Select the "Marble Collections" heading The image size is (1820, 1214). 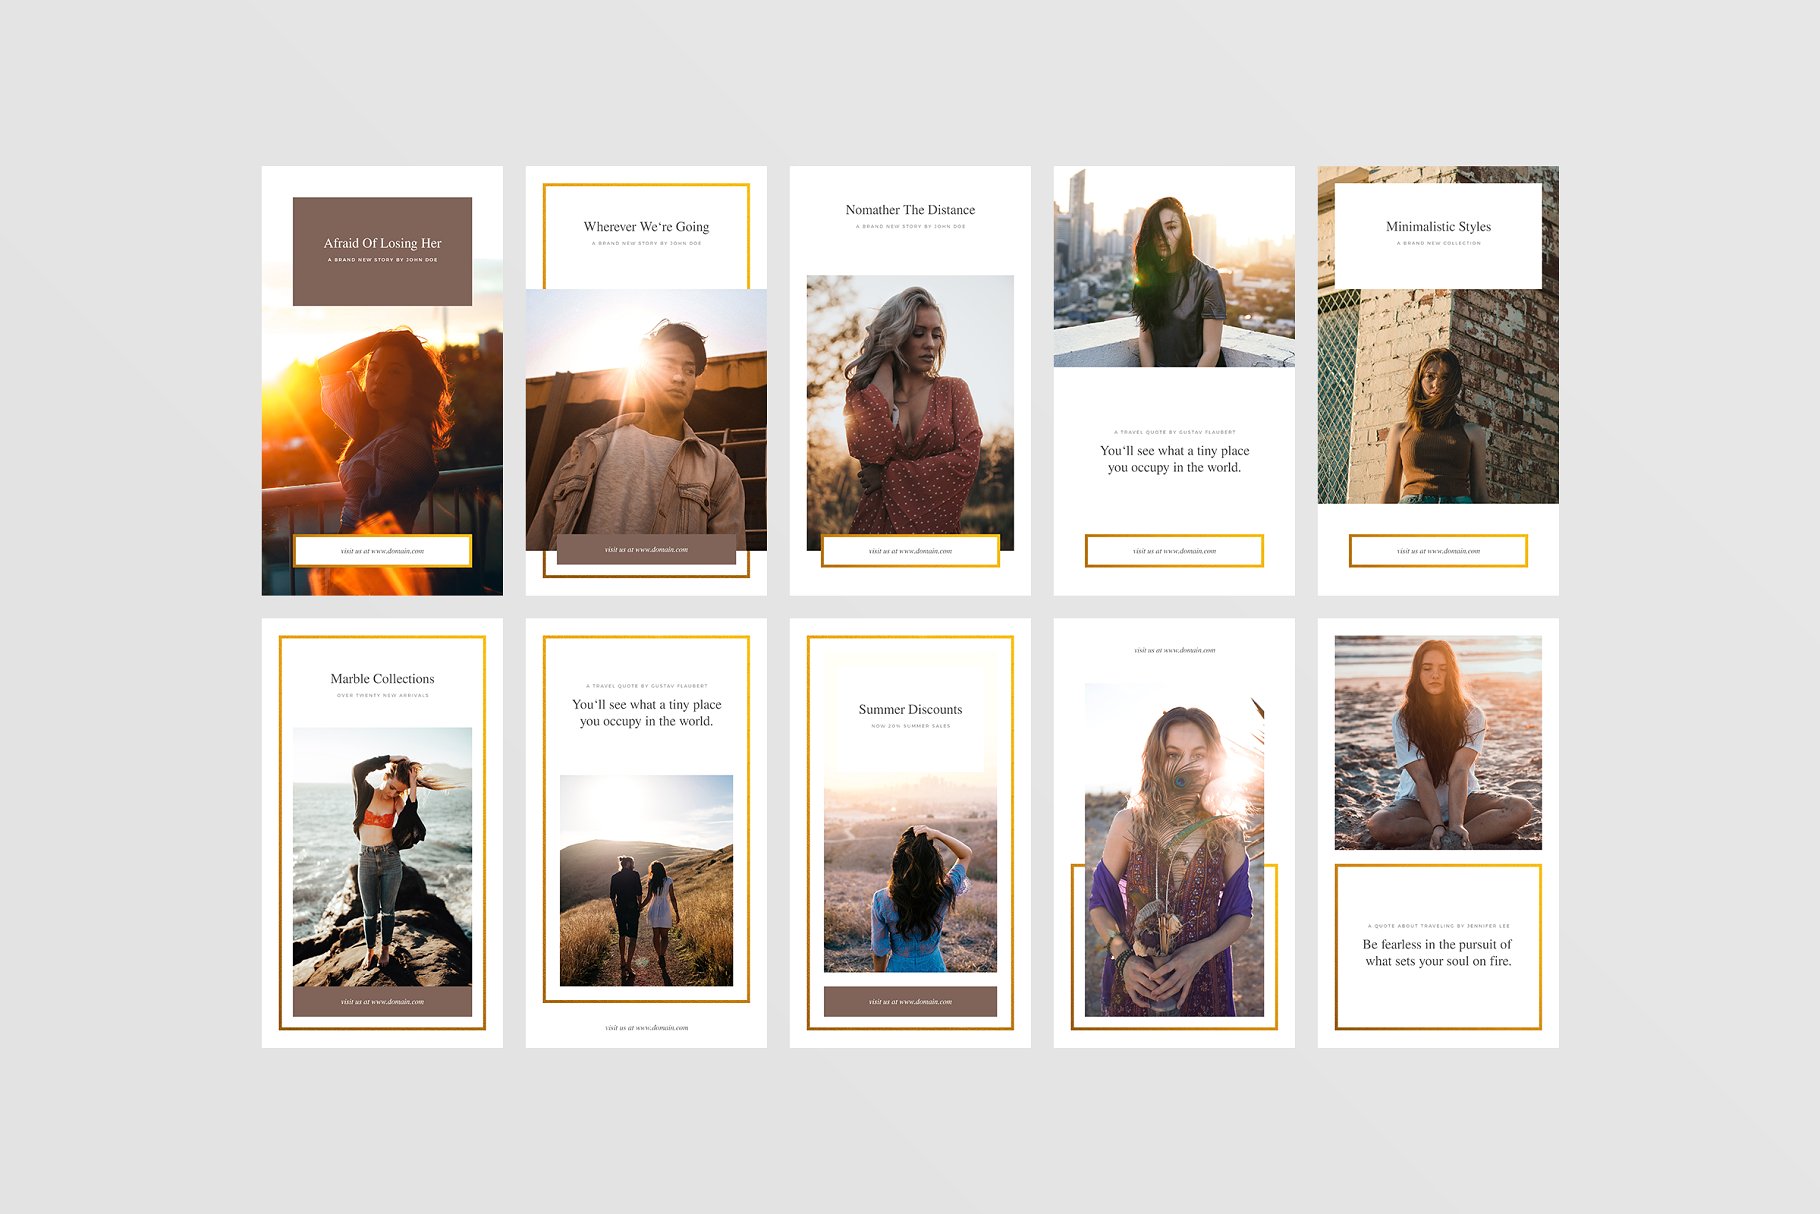click(x=382, y=679)
